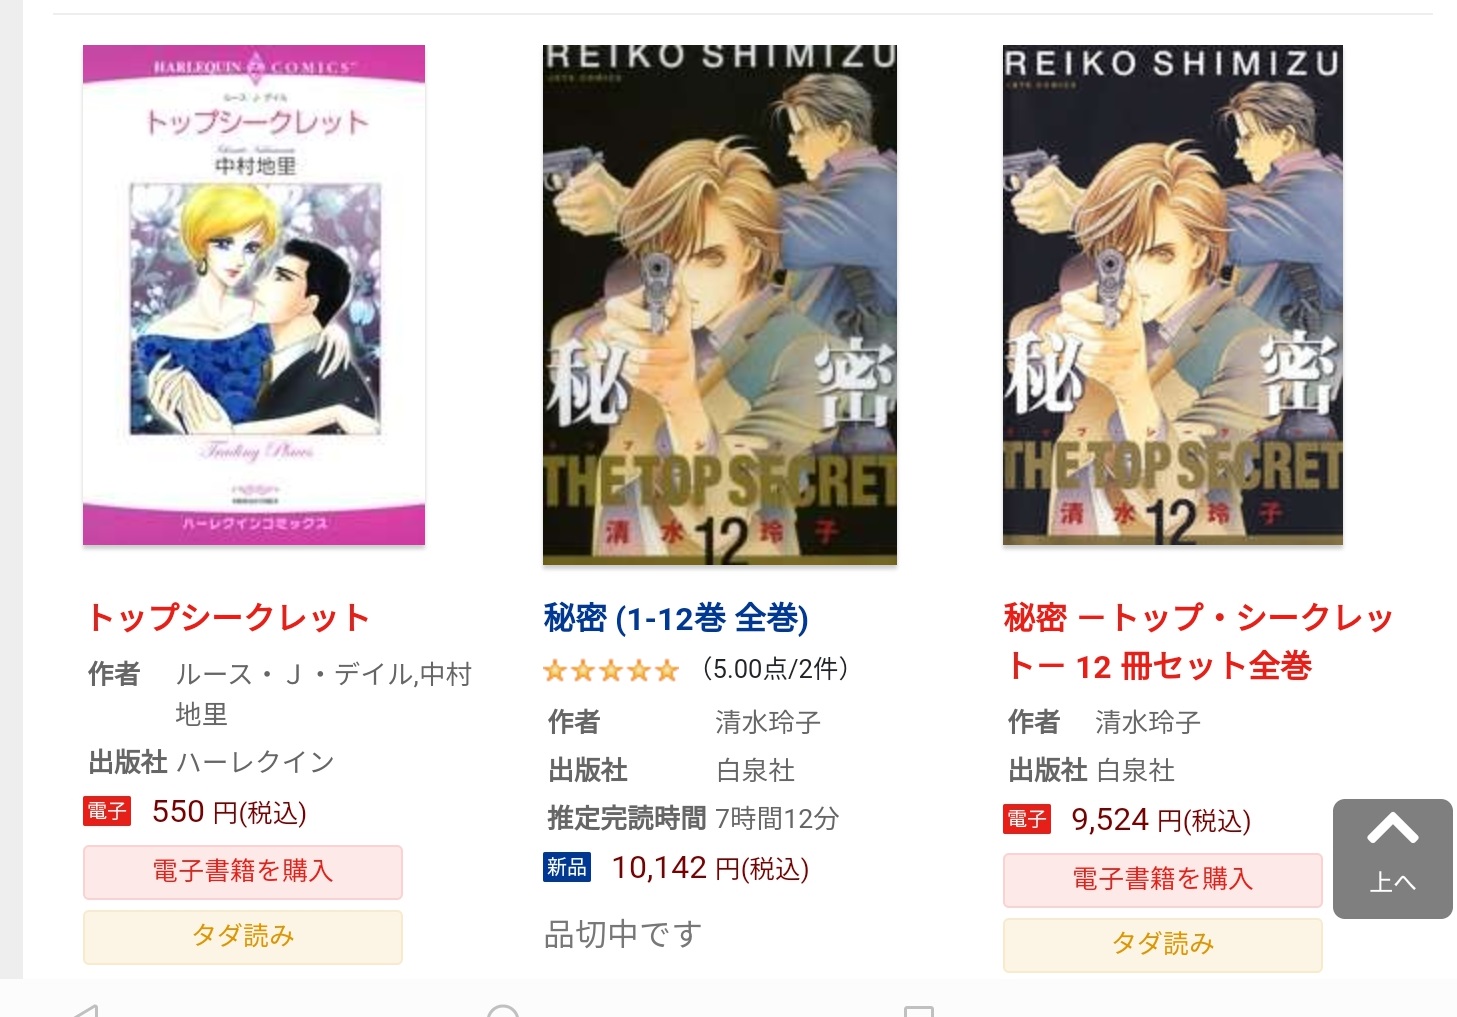This screenshot has width=1457, height=1017.
Task: Click publisher ハーレクイン
Action: [x=255, y=762]
